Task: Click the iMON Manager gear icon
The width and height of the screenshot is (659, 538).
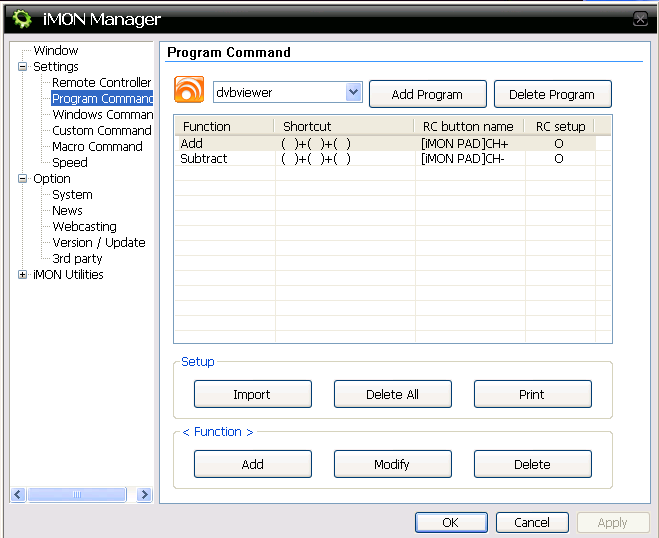Action: coord(21,19)
